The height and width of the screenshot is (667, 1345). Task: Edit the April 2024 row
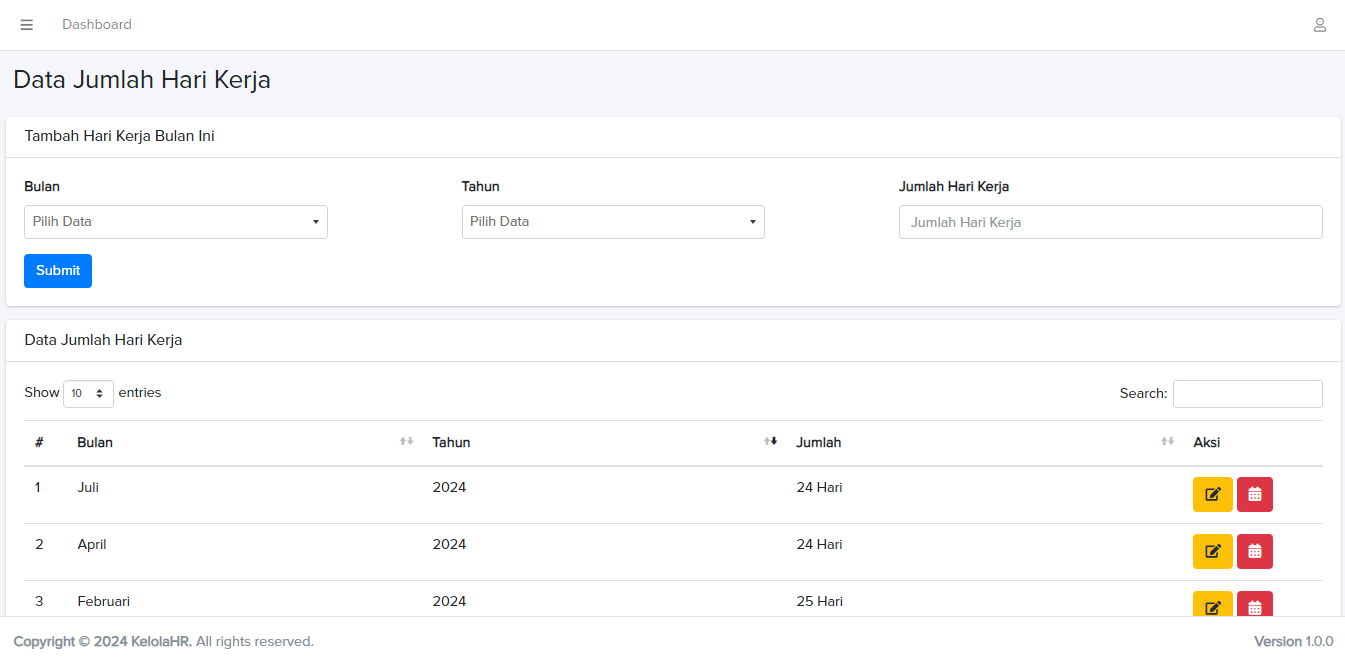1212,551
